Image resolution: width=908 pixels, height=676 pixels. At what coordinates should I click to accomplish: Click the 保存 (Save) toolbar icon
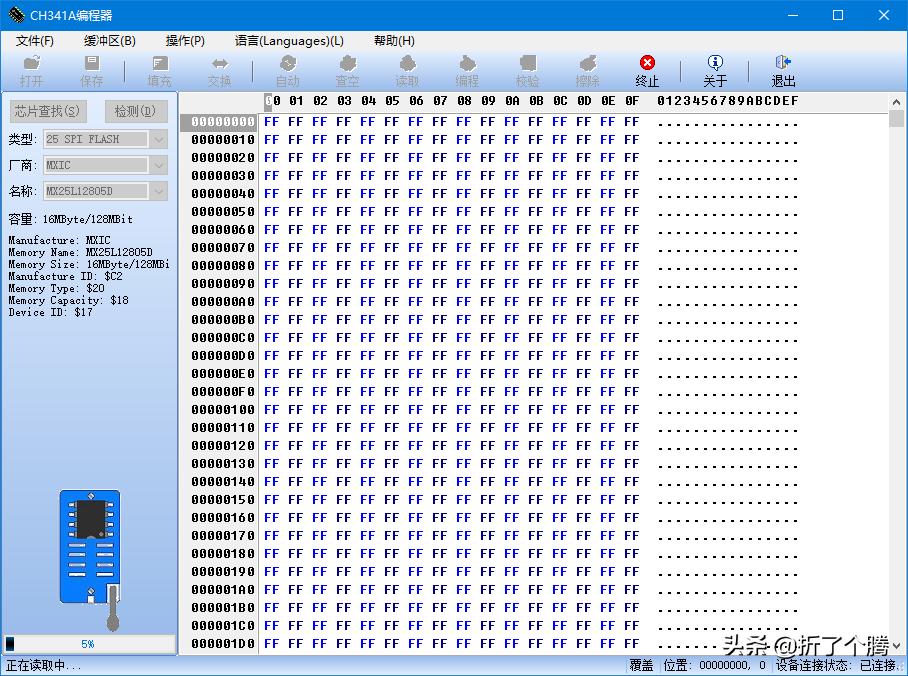pyautogui.click(x=91, y=71)
